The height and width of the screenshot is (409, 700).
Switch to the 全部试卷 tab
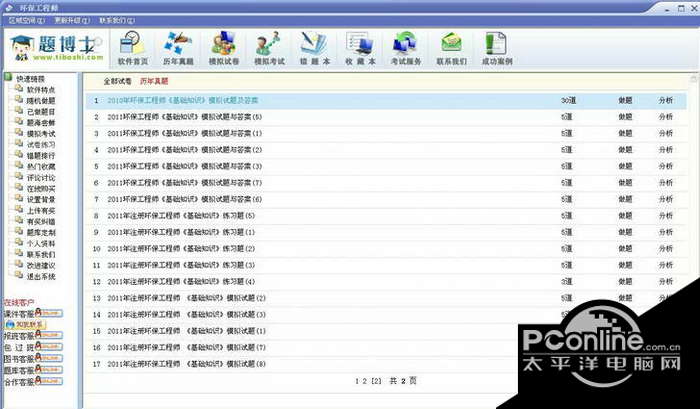pyautogui.click(x=117, y=81)
